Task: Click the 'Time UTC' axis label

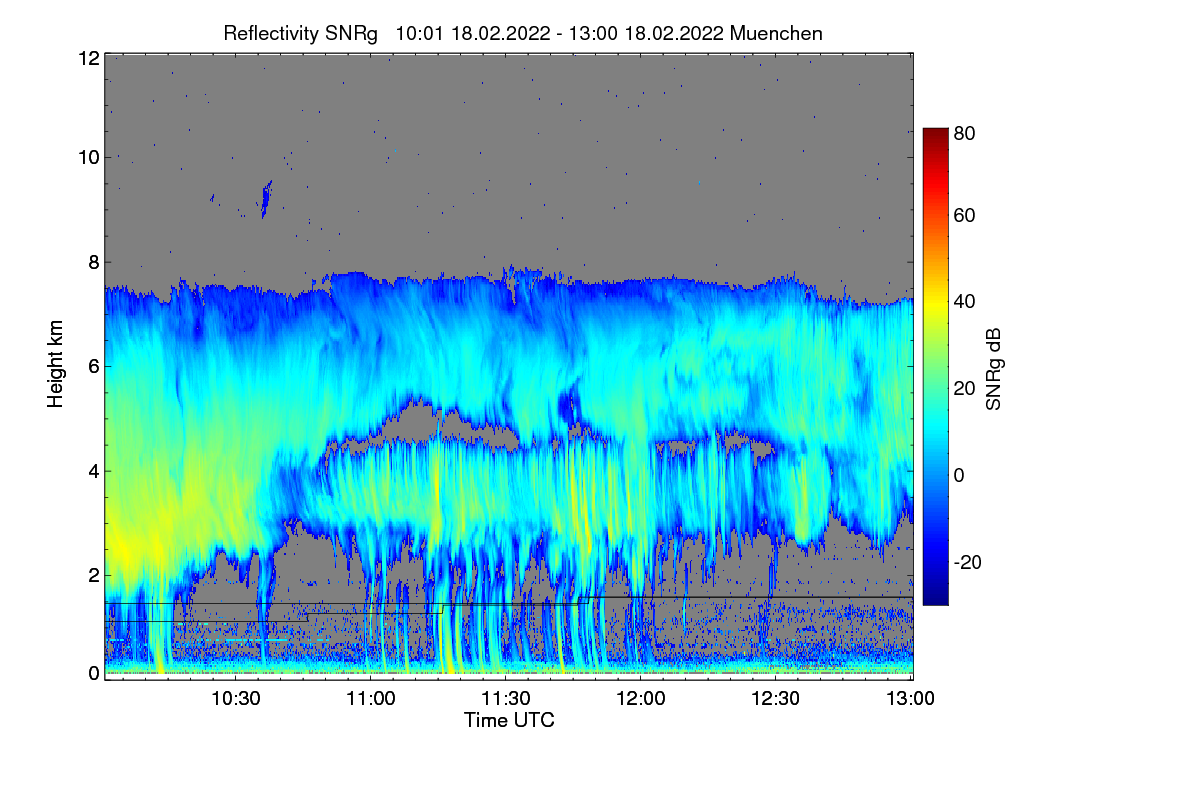Action: tap(509, 720)
